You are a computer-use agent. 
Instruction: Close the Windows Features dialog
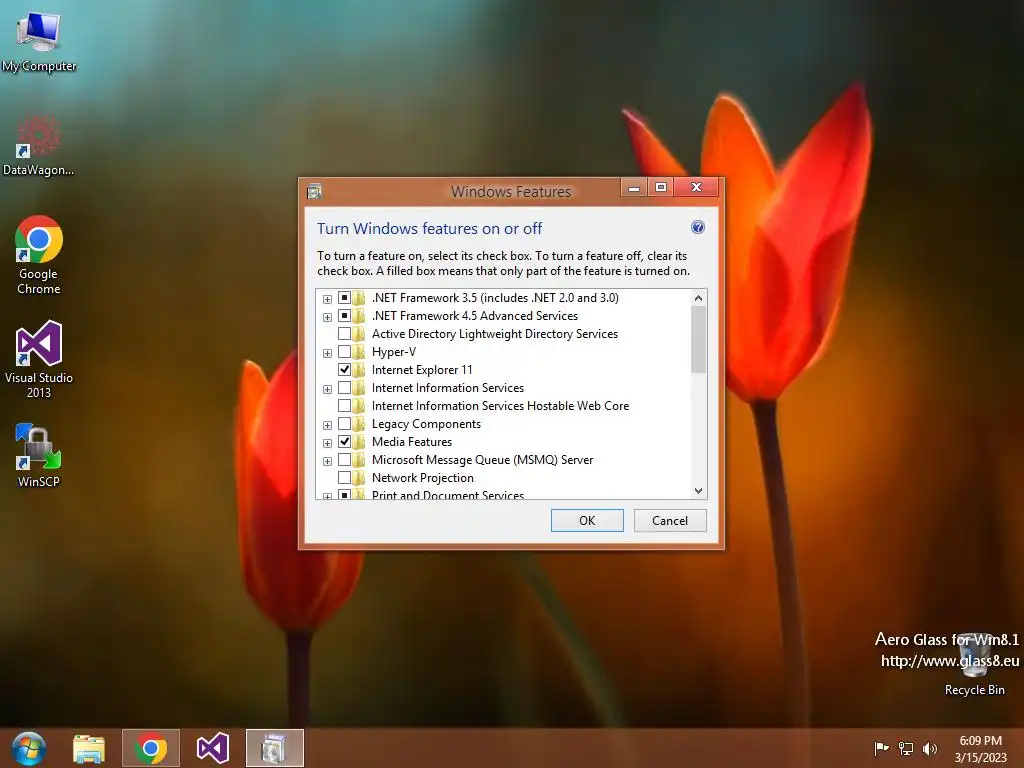696,187
